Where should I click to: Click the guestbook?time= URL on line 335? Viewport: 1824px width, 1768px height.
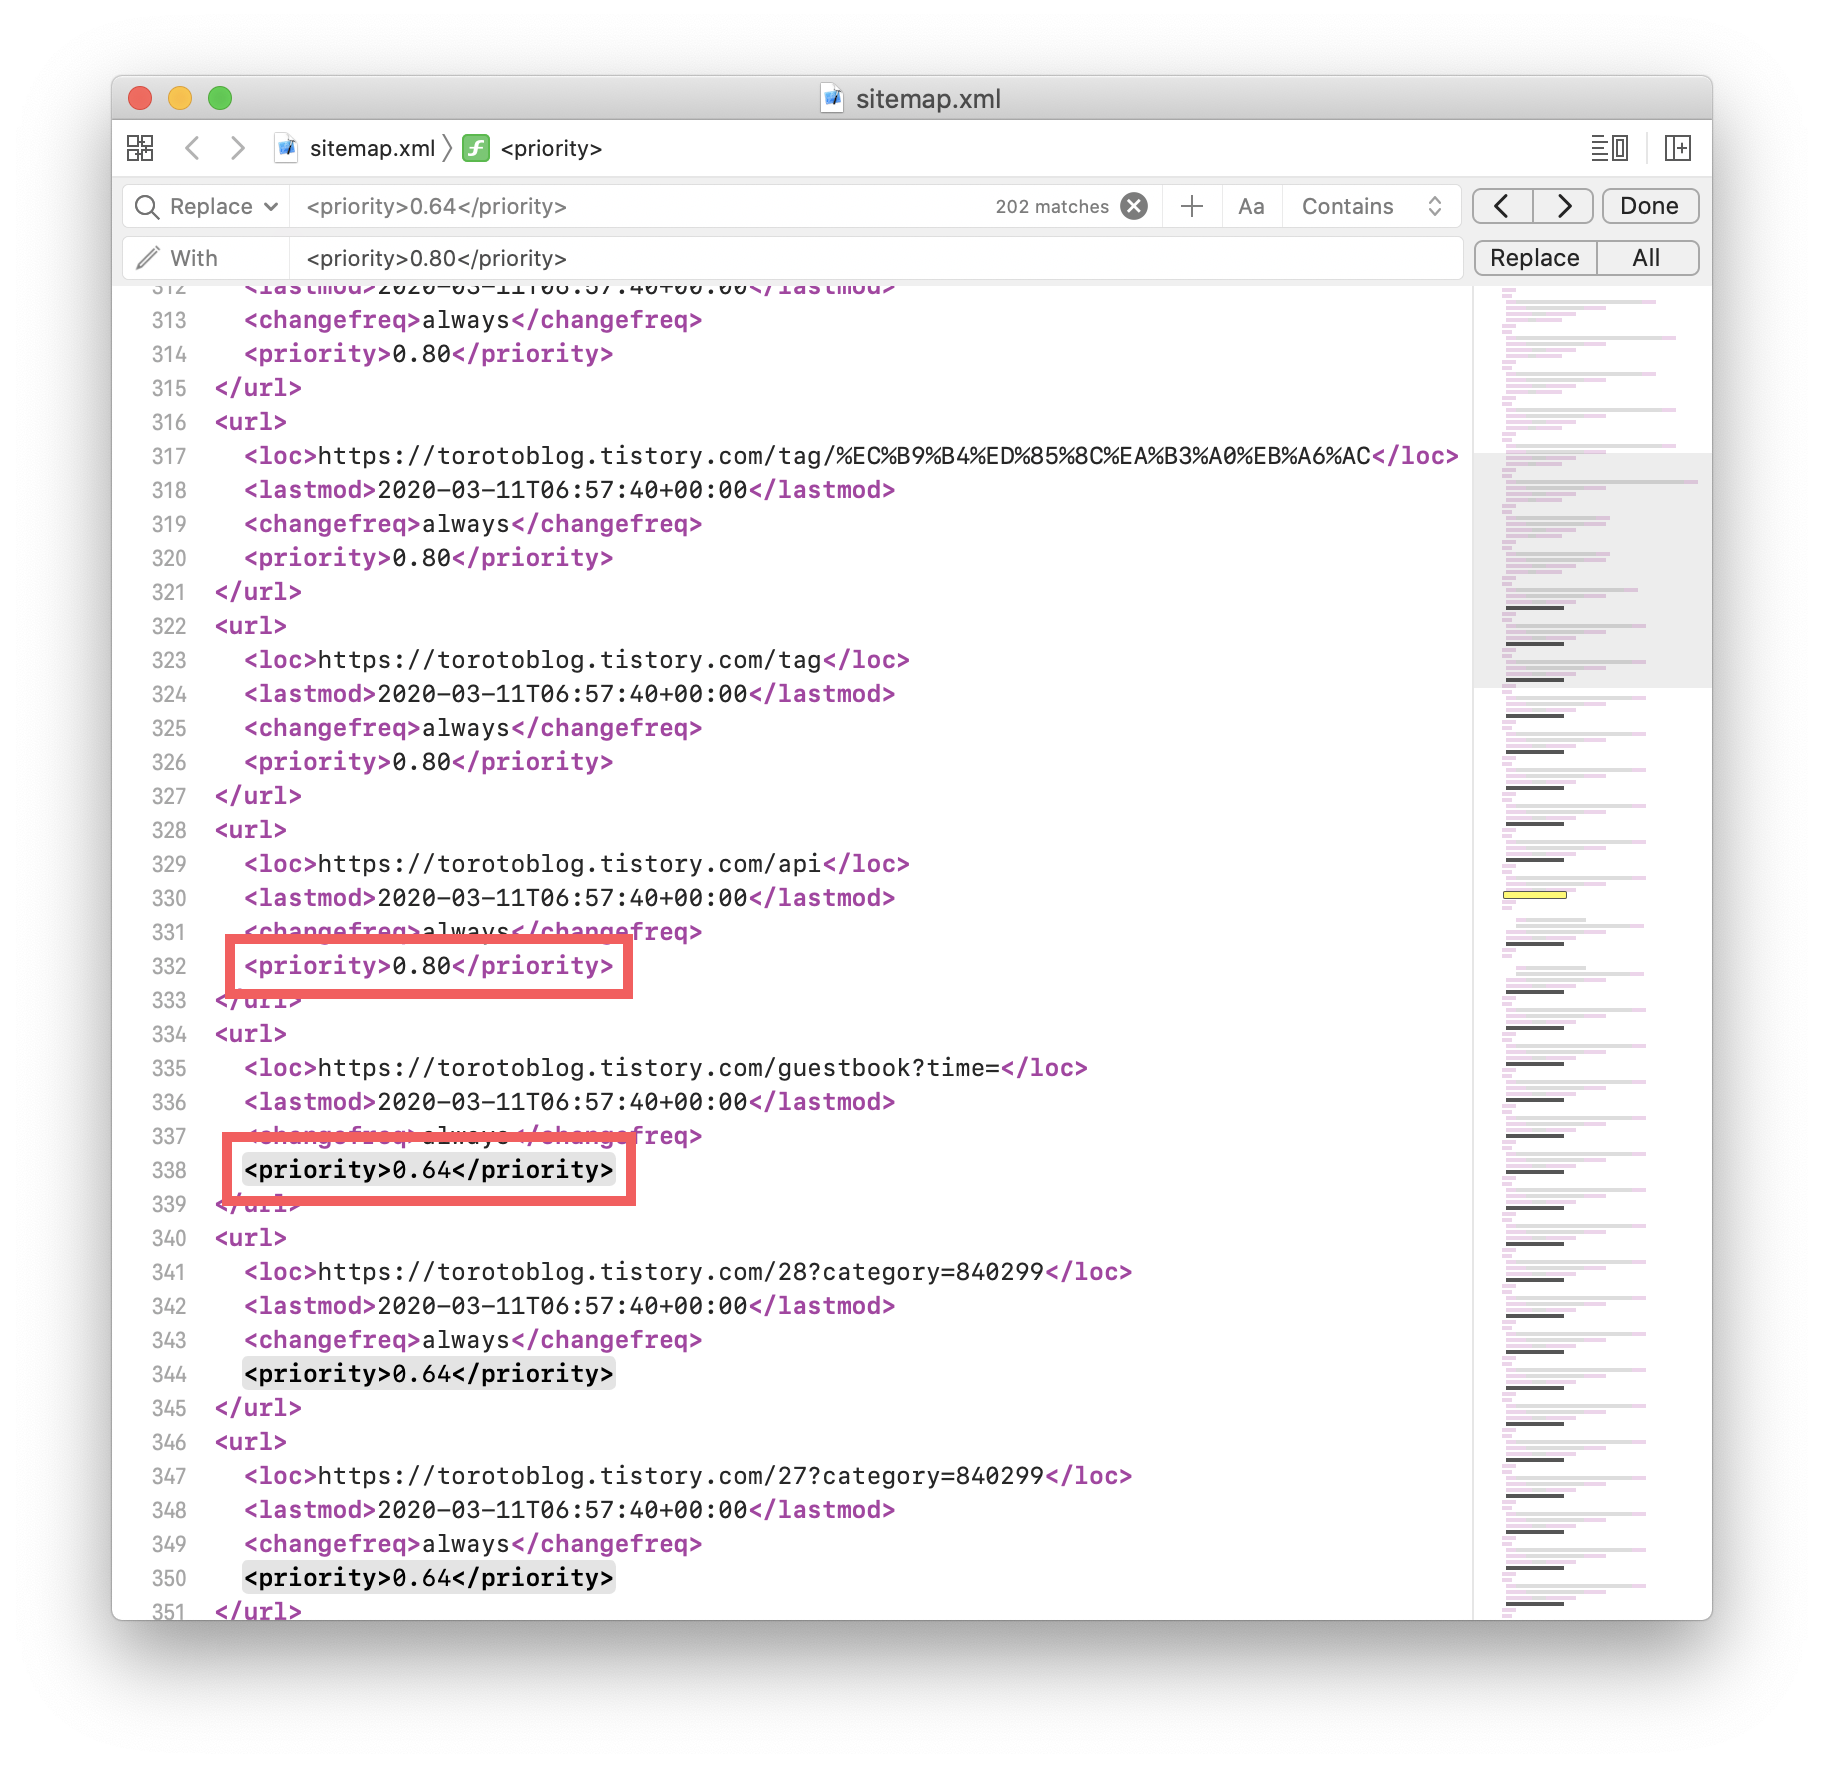click(658, 1068)
